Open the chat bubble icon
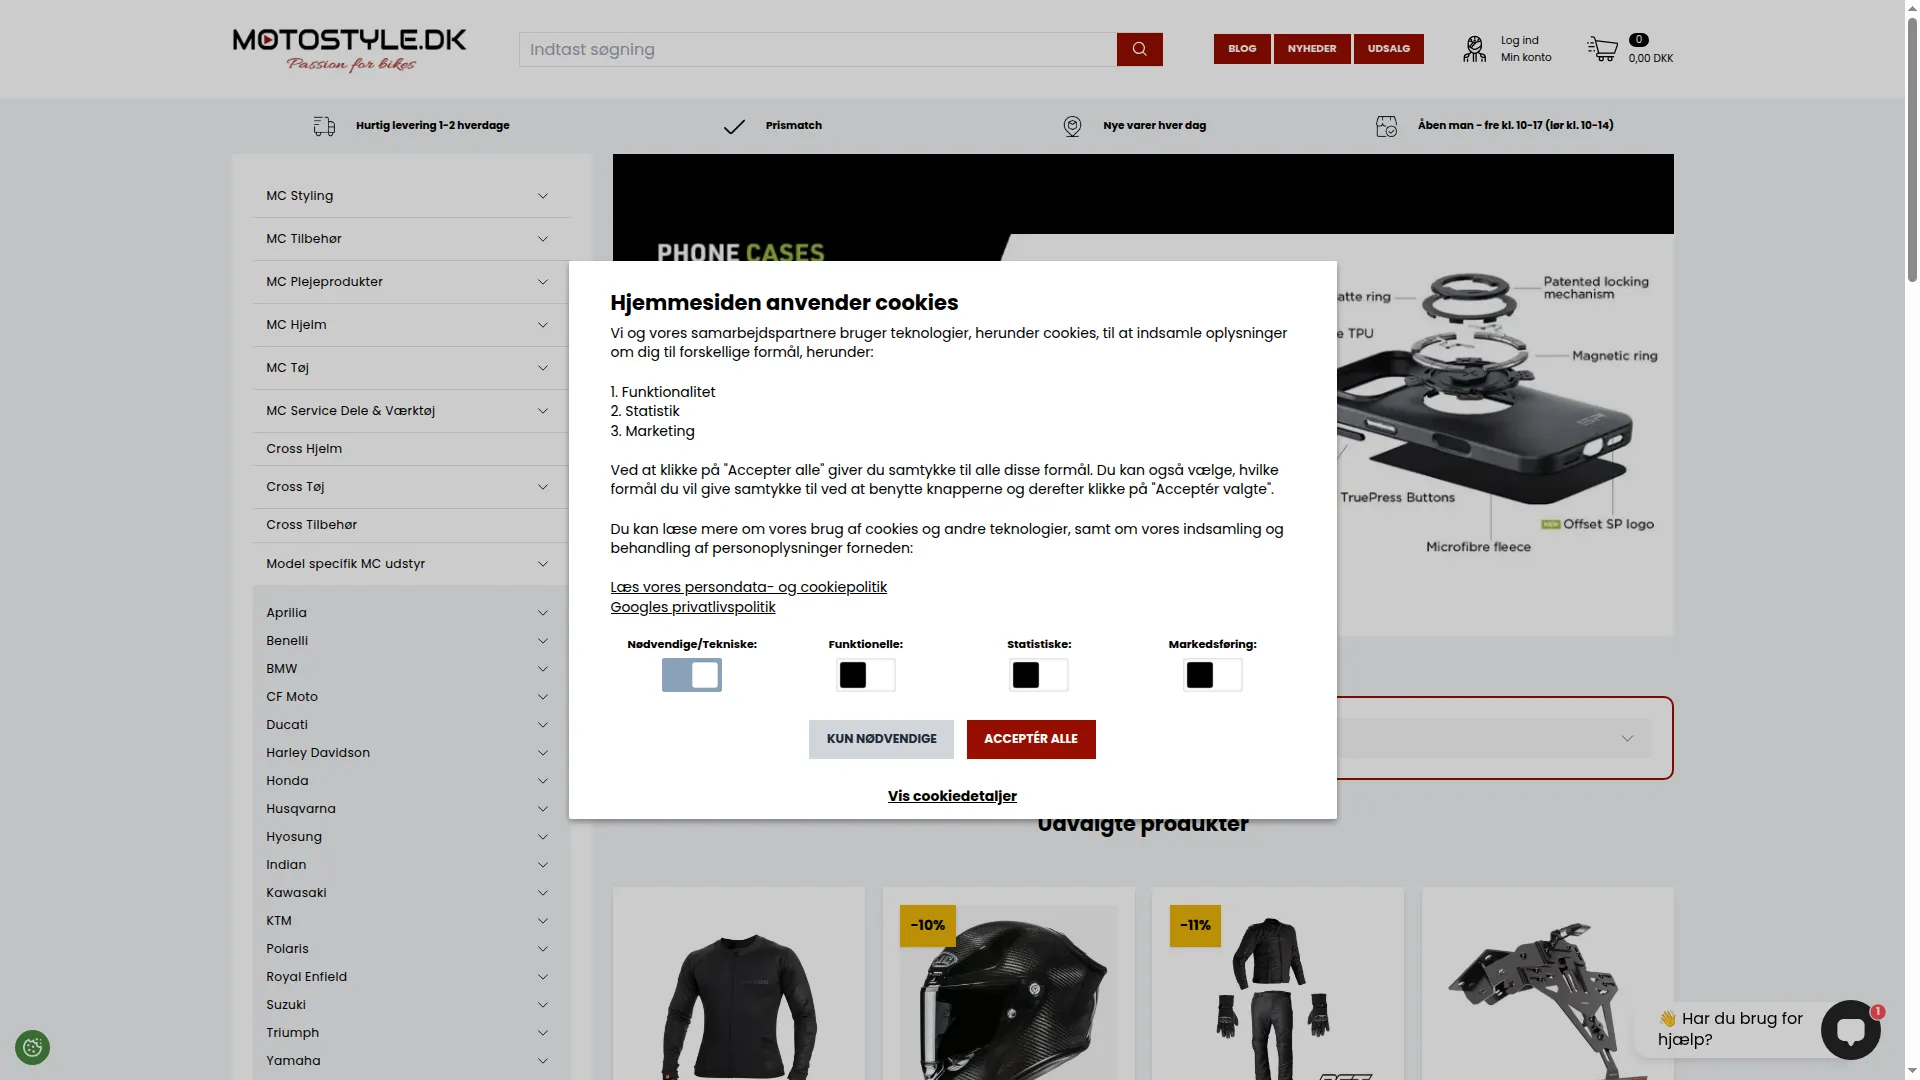Image resolution: width=1920 pixels, height=1080 pixels. tap(1850, 1030)
